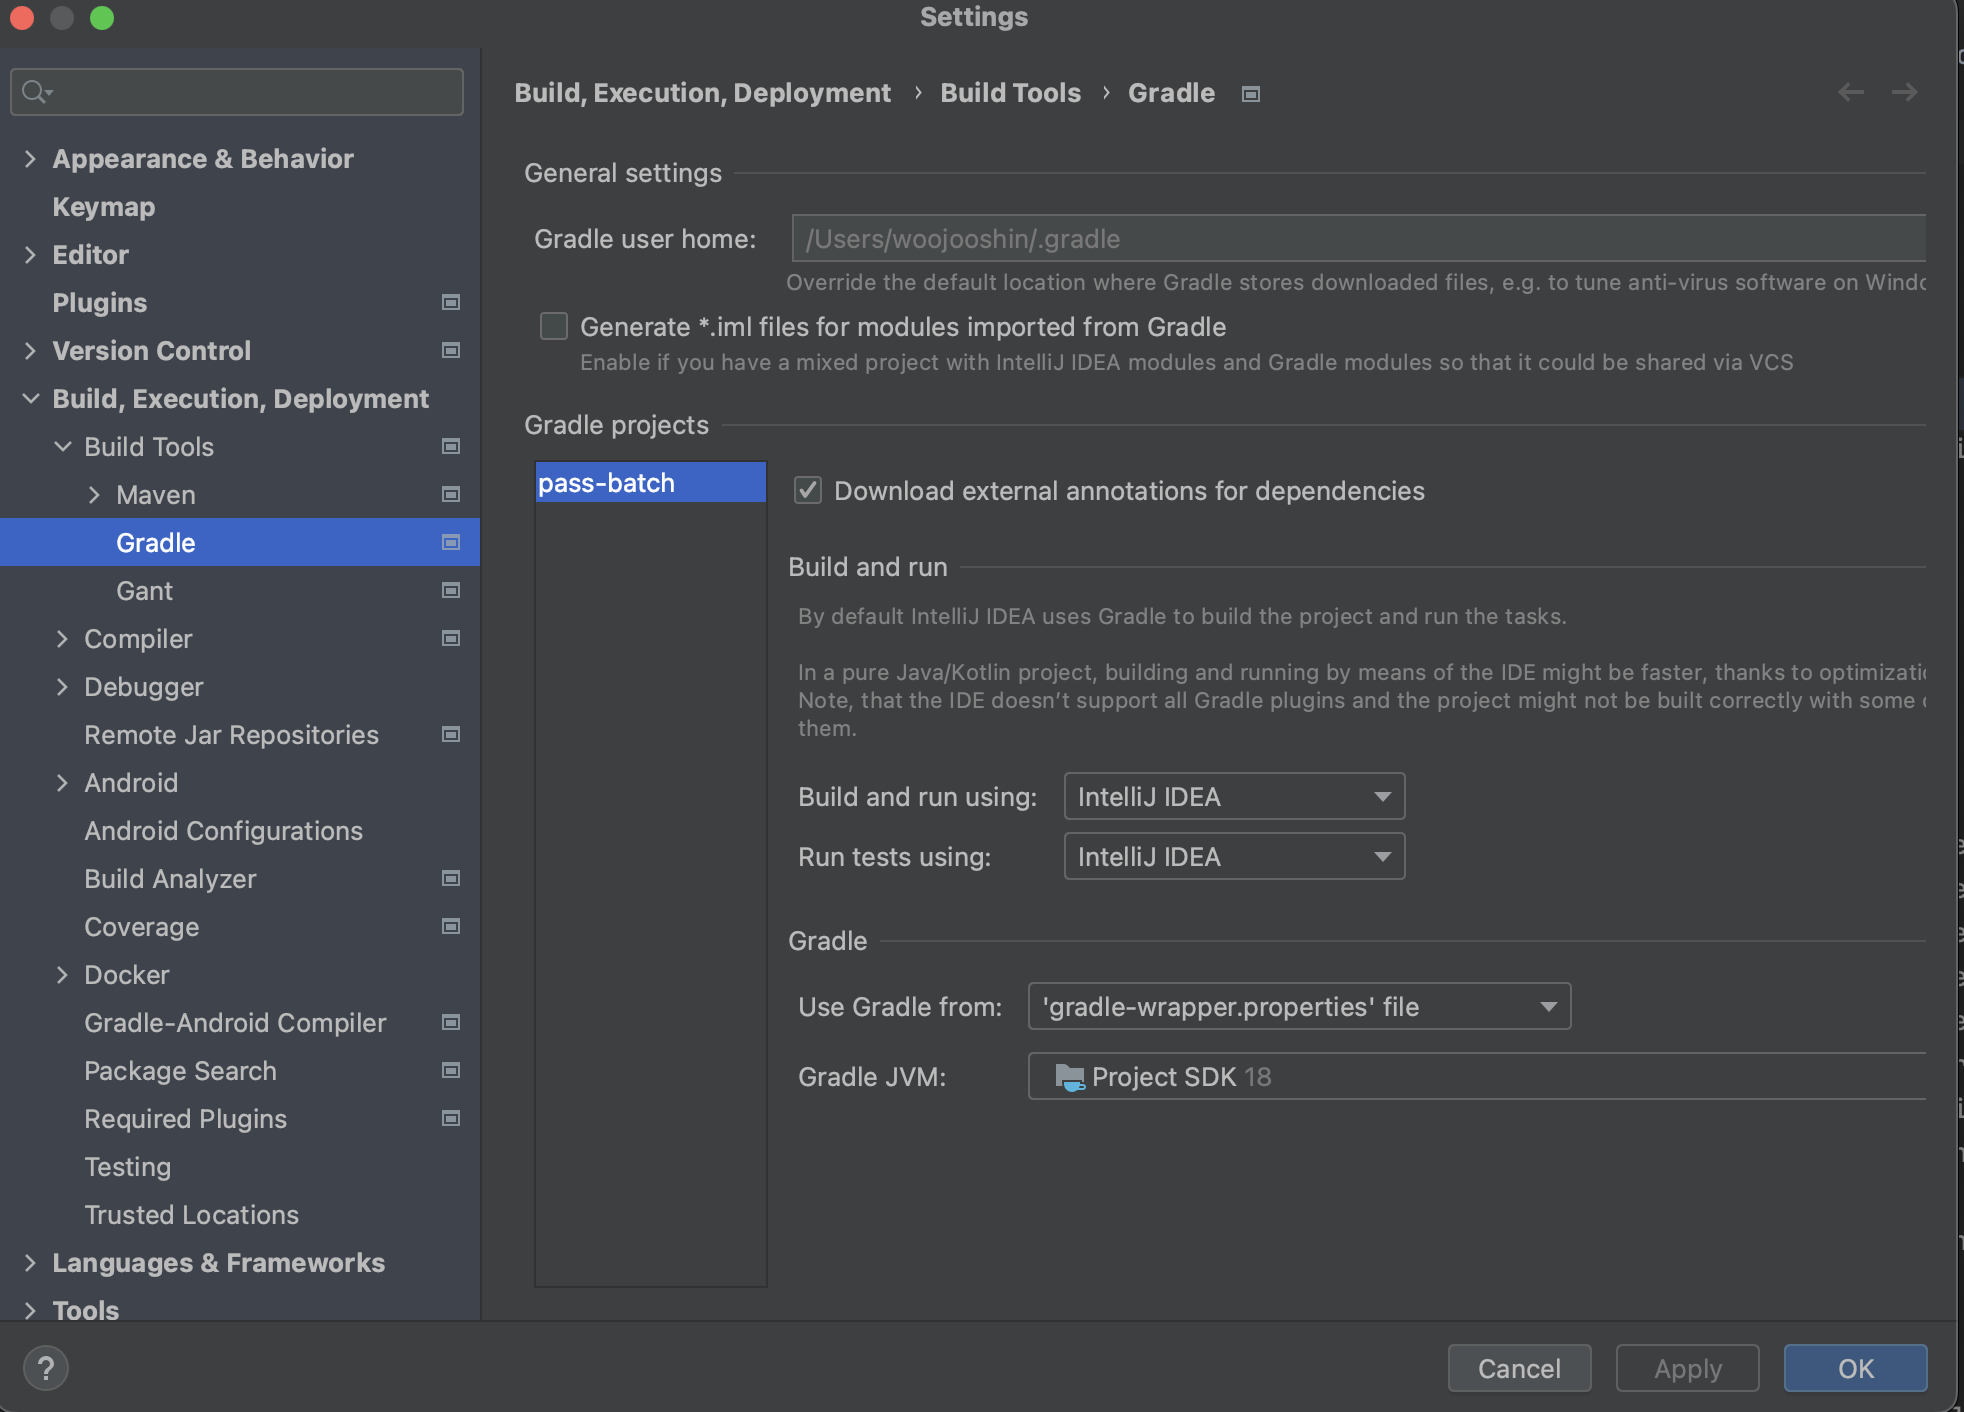1964x1412 pixels.
Task: Go forward with the right arrow
Action: tap(1904, 92)
